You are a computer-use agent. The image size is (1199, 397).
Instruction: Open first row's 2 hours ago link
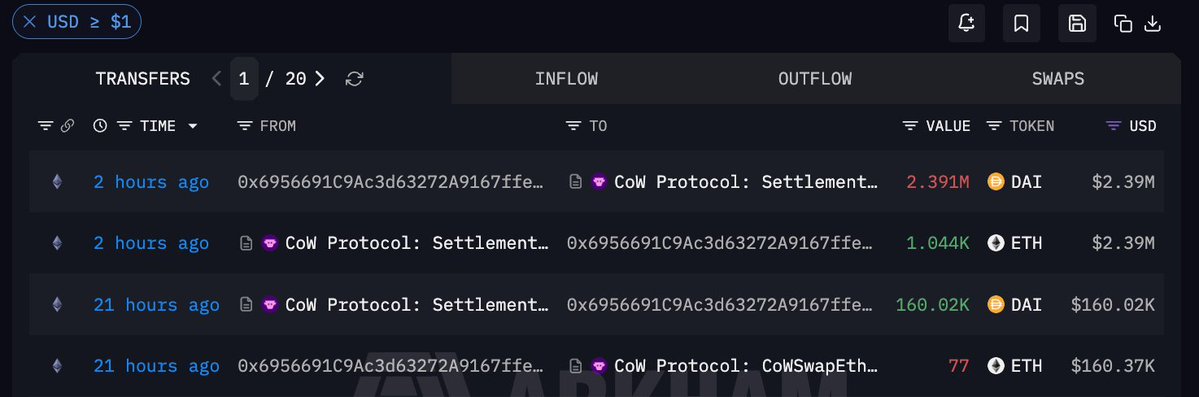[151, 182]
